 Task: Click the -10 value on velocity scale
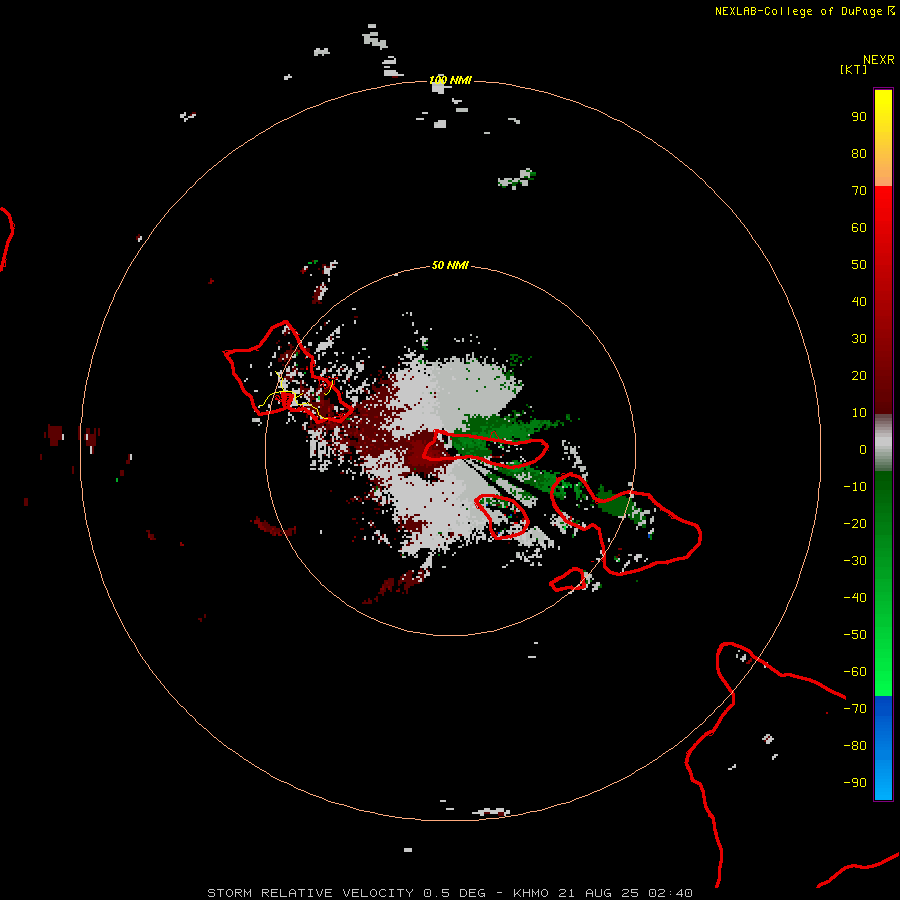click(855, 487)
